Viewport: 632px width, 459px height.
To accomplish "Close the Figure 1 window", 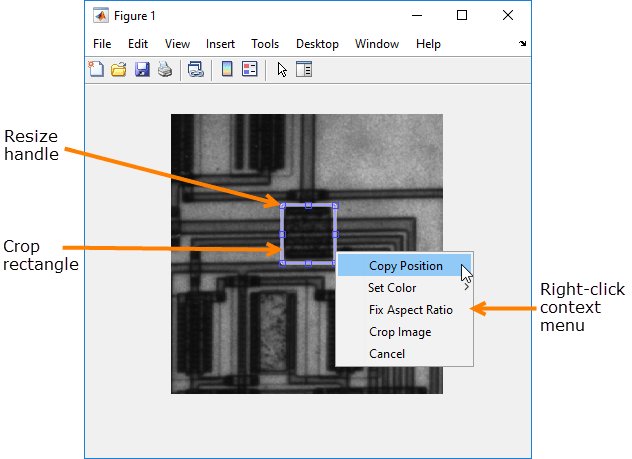I will coord(508,15).
